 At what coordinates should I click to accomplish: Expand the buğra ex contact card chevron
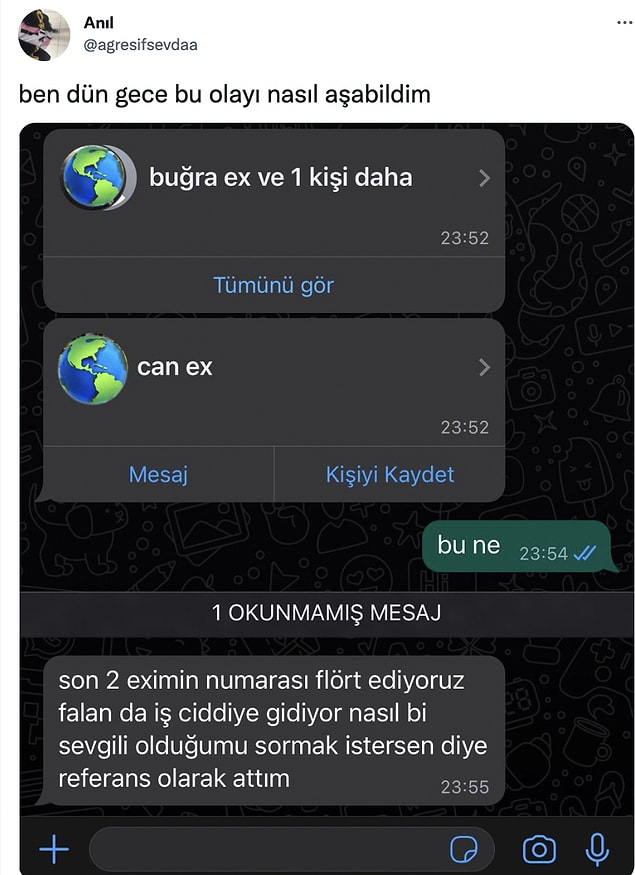pos(484,178)
